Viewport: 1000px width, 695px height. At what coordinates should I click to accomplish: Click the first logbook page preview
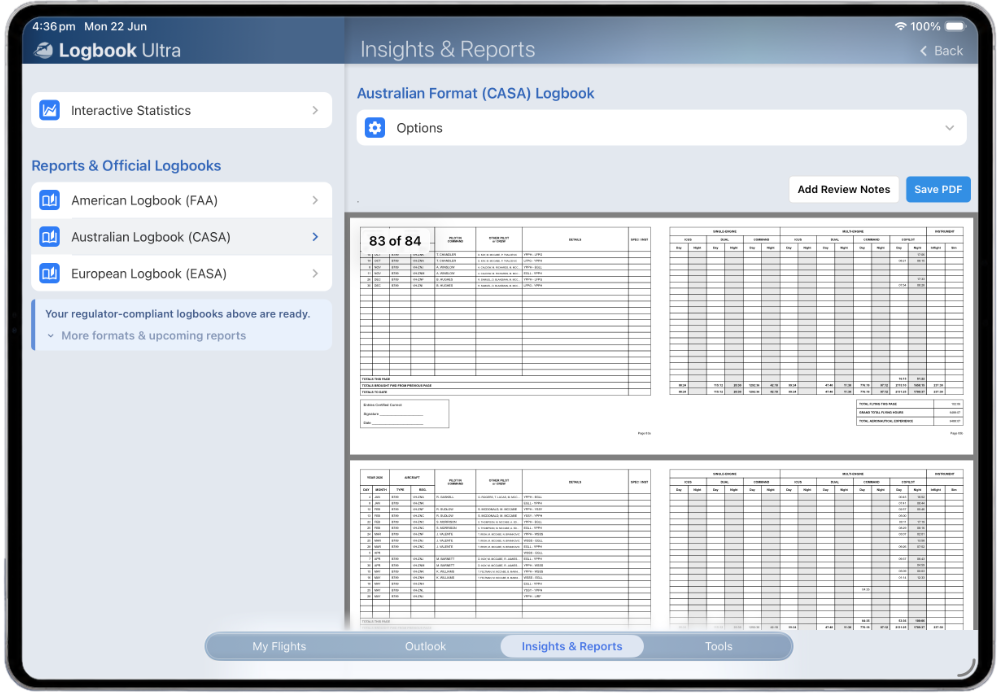(x=661, y=336)
